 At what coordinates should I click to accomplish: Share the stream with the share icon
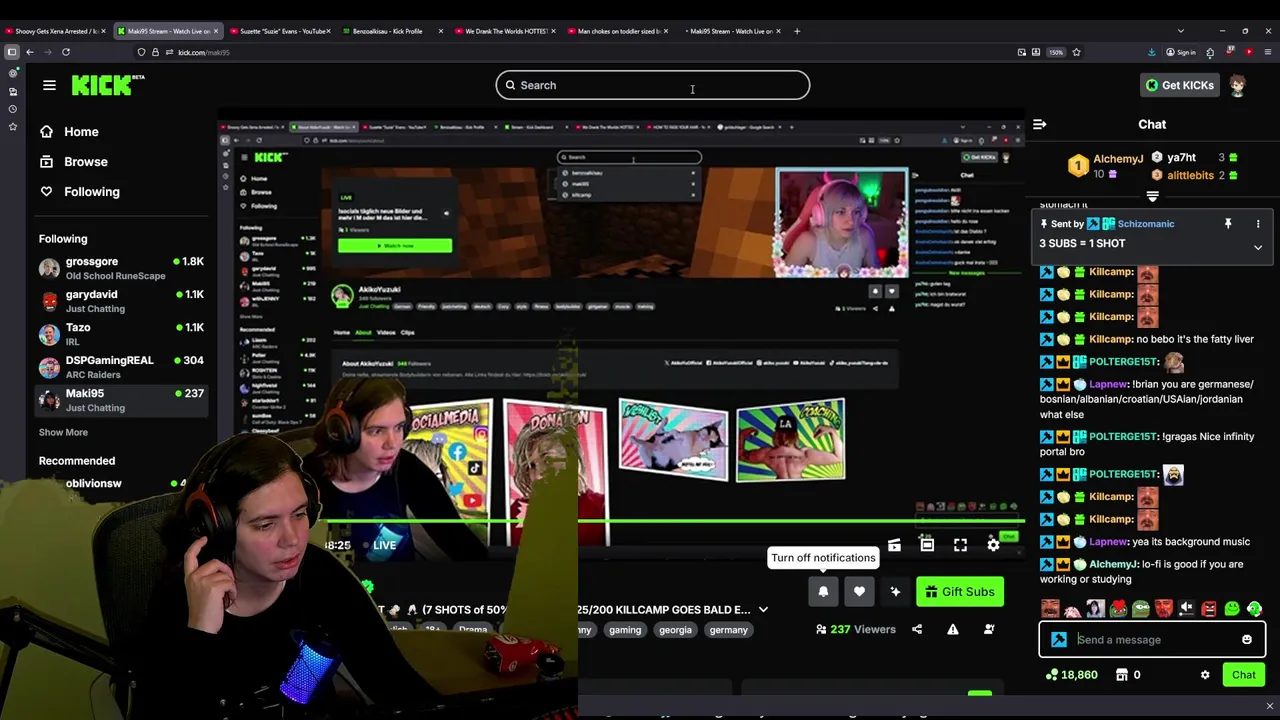(x=917, y=629)
